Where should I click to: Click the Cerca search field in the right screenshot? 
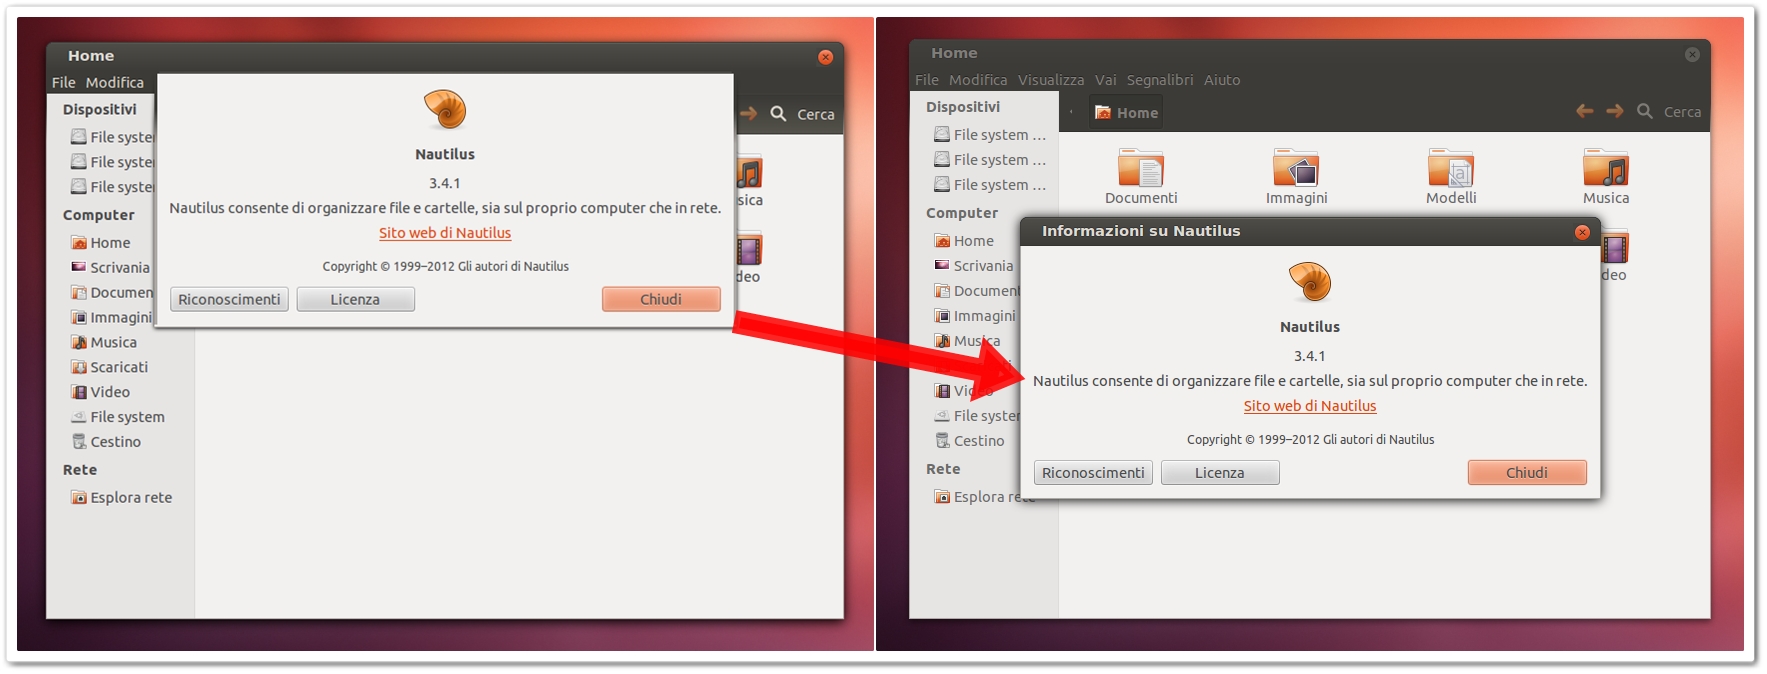click(x=1682, y=112)
